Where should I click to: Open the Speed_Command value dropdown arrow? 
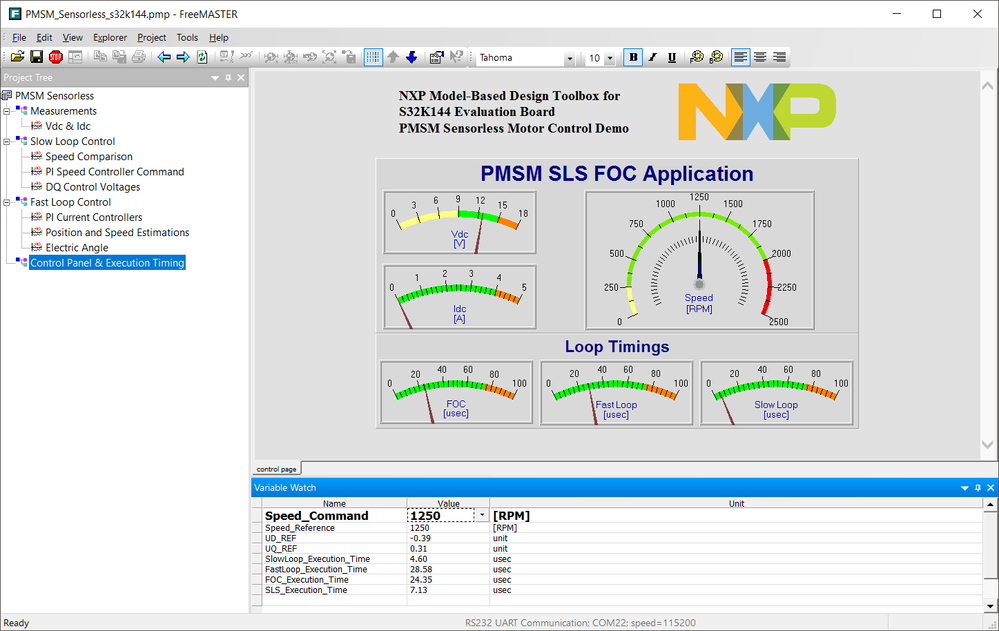tap(482, 515)
